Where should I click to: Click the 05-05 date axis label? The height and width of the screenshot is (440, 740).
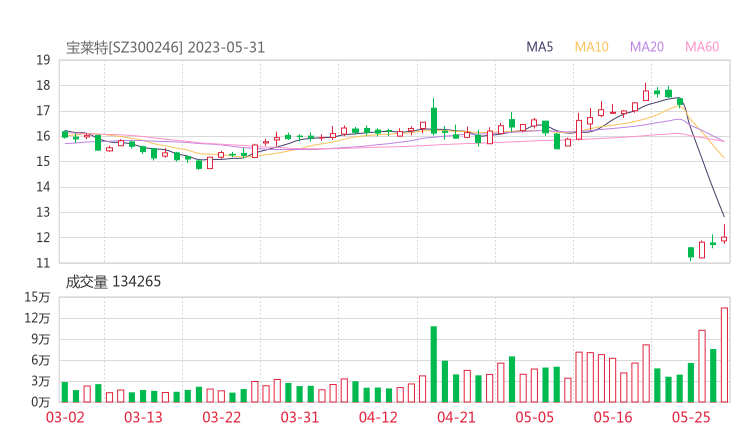click(x=535, y=417)
